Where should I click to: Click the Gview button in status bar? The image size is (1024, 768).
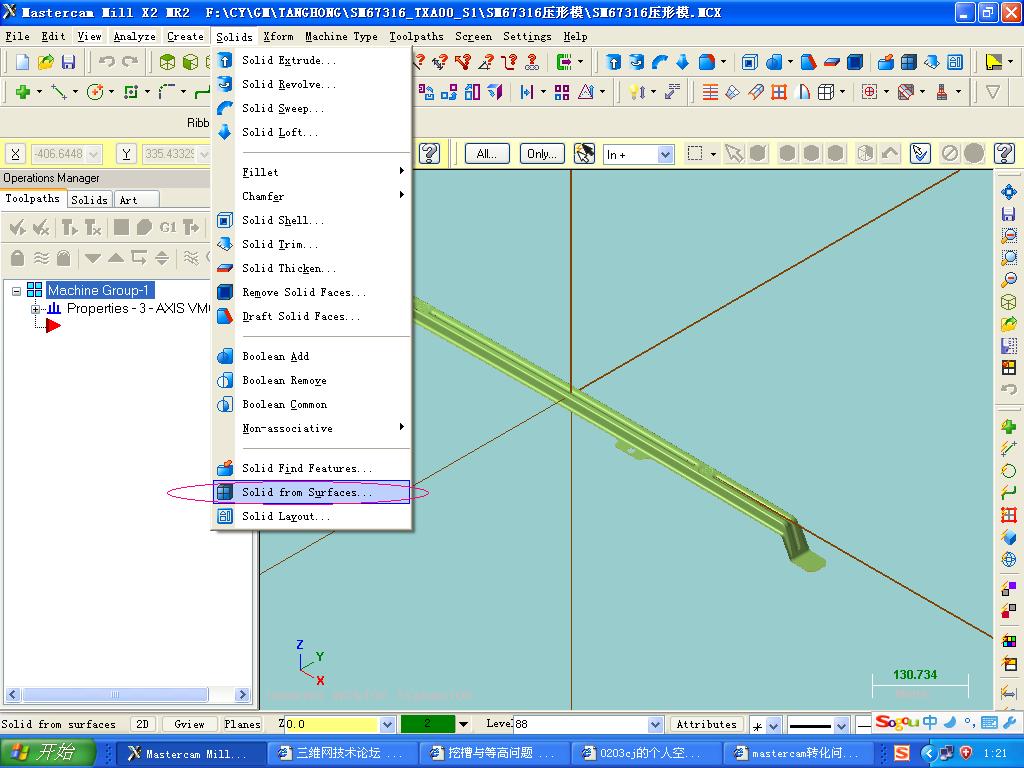pyautogui.click(x=189, y=724)
